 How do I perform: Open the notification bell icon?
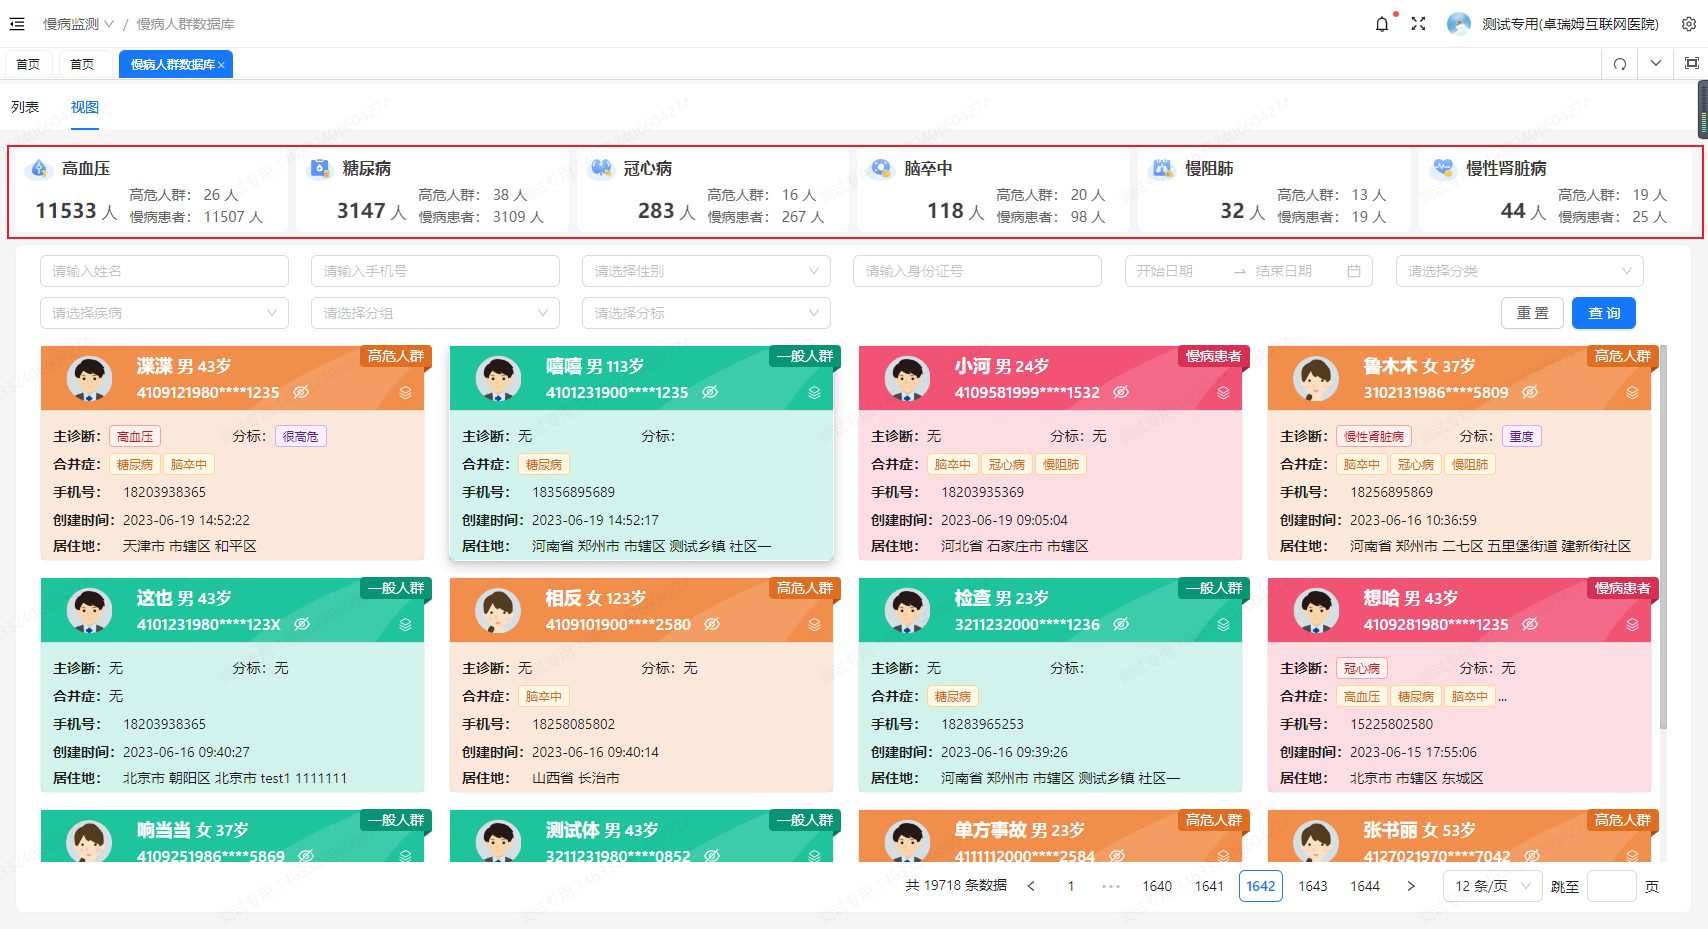tap(1382, 24)
